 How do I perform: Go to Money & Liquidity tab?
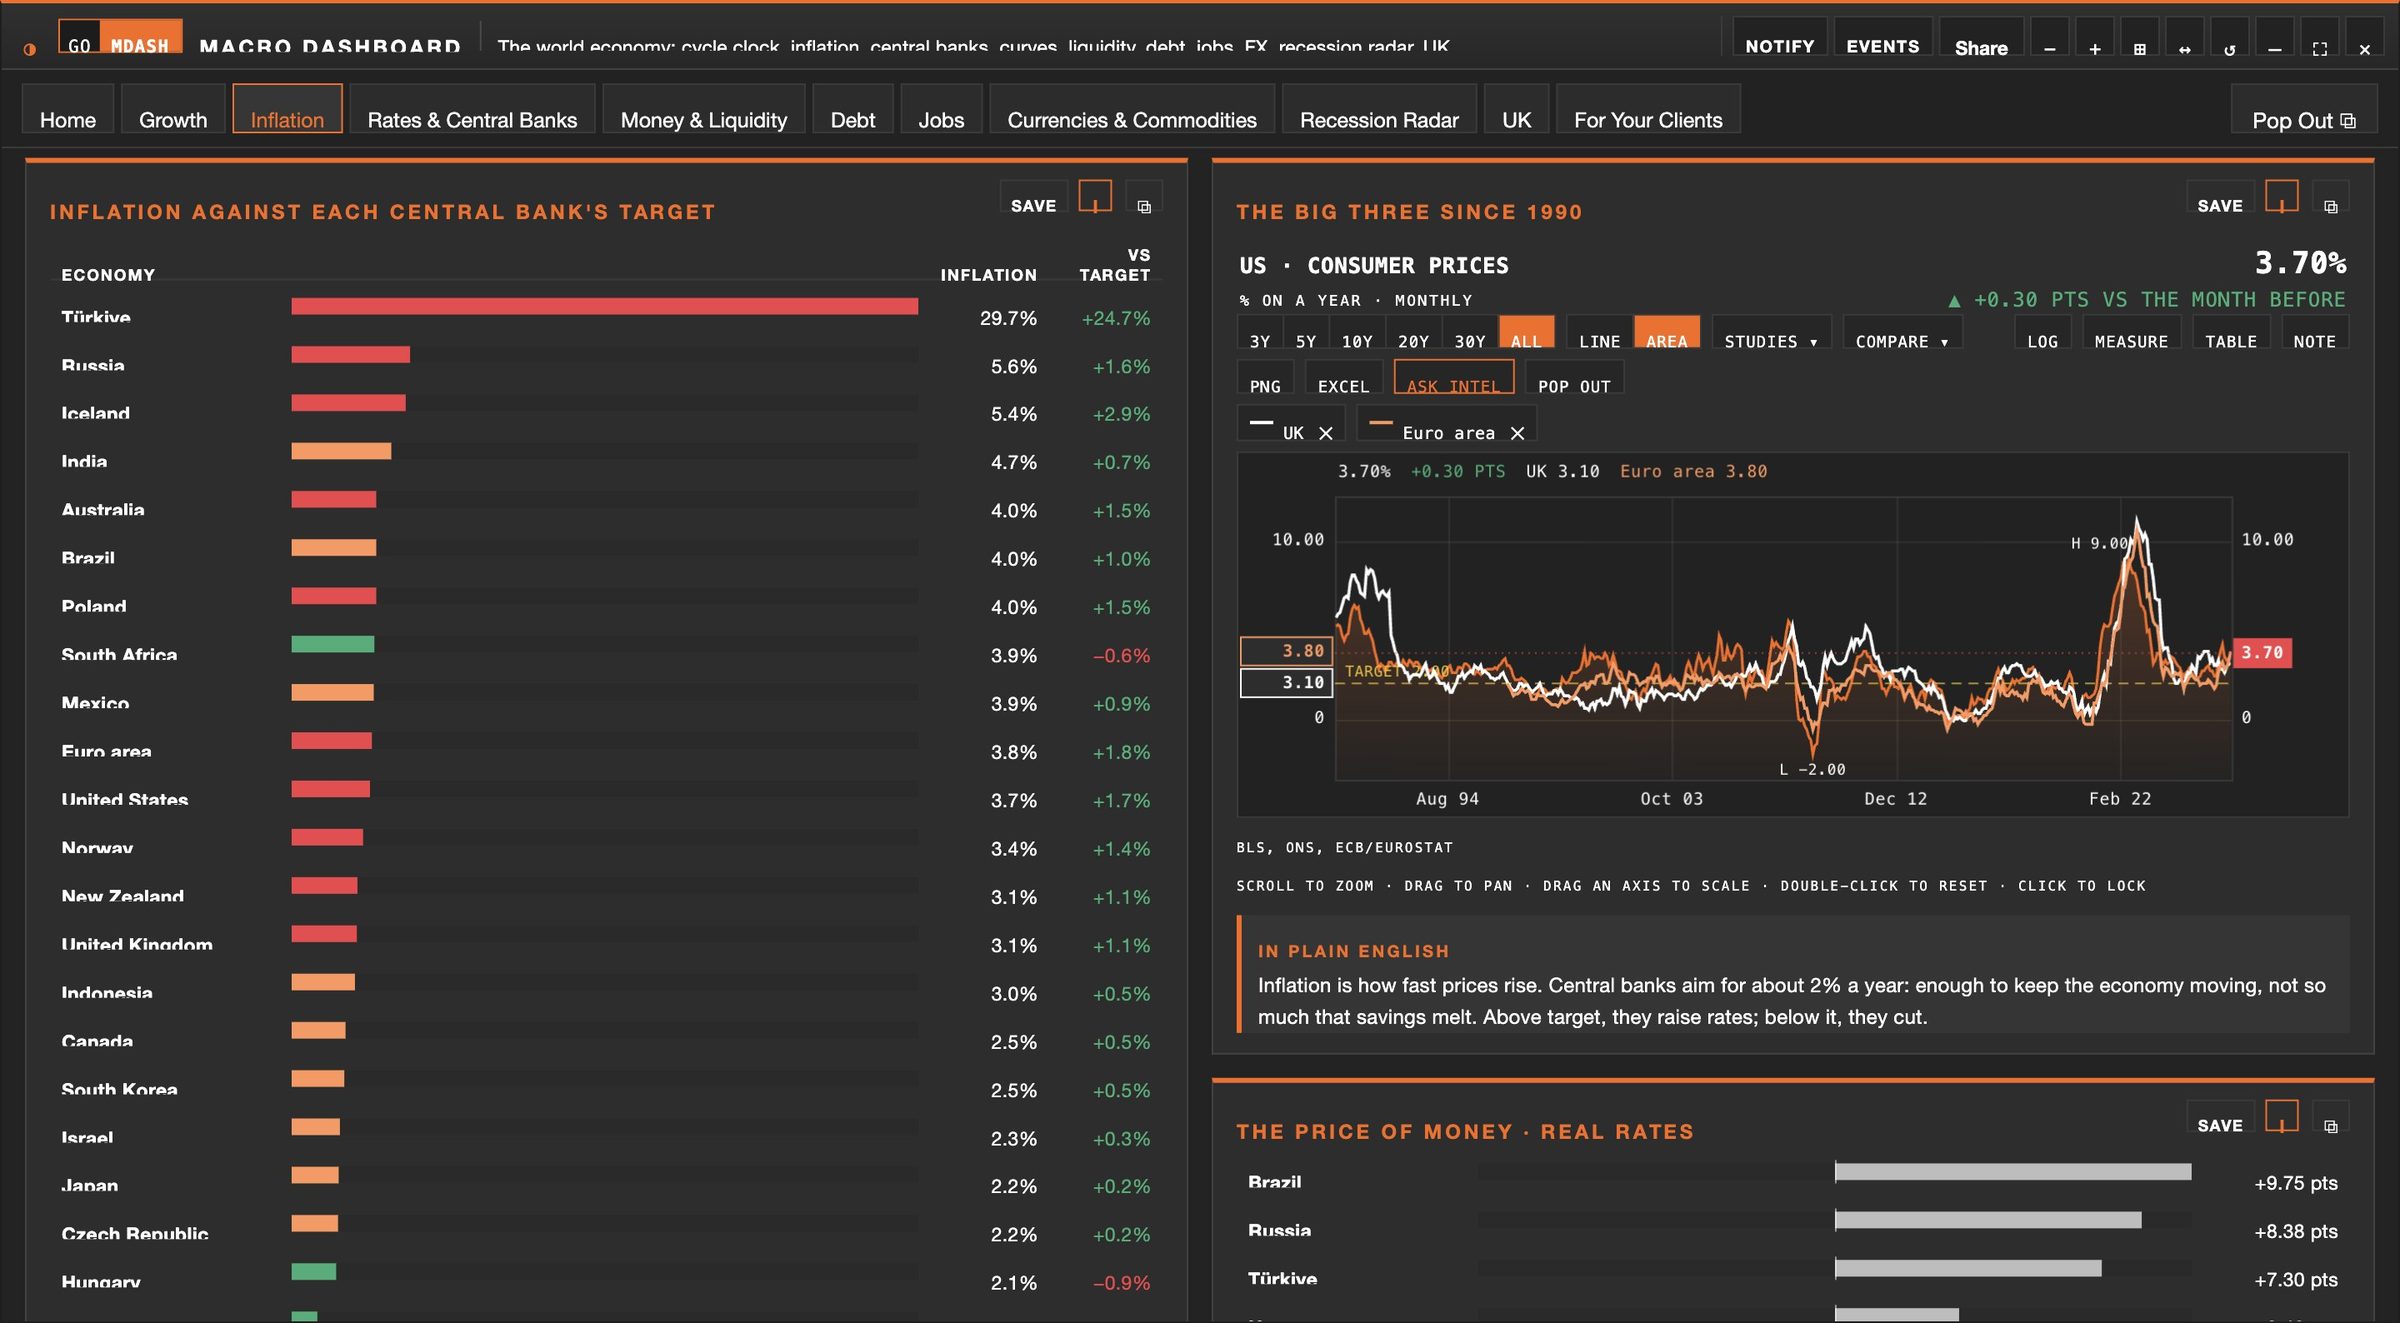tap(703, 110)
